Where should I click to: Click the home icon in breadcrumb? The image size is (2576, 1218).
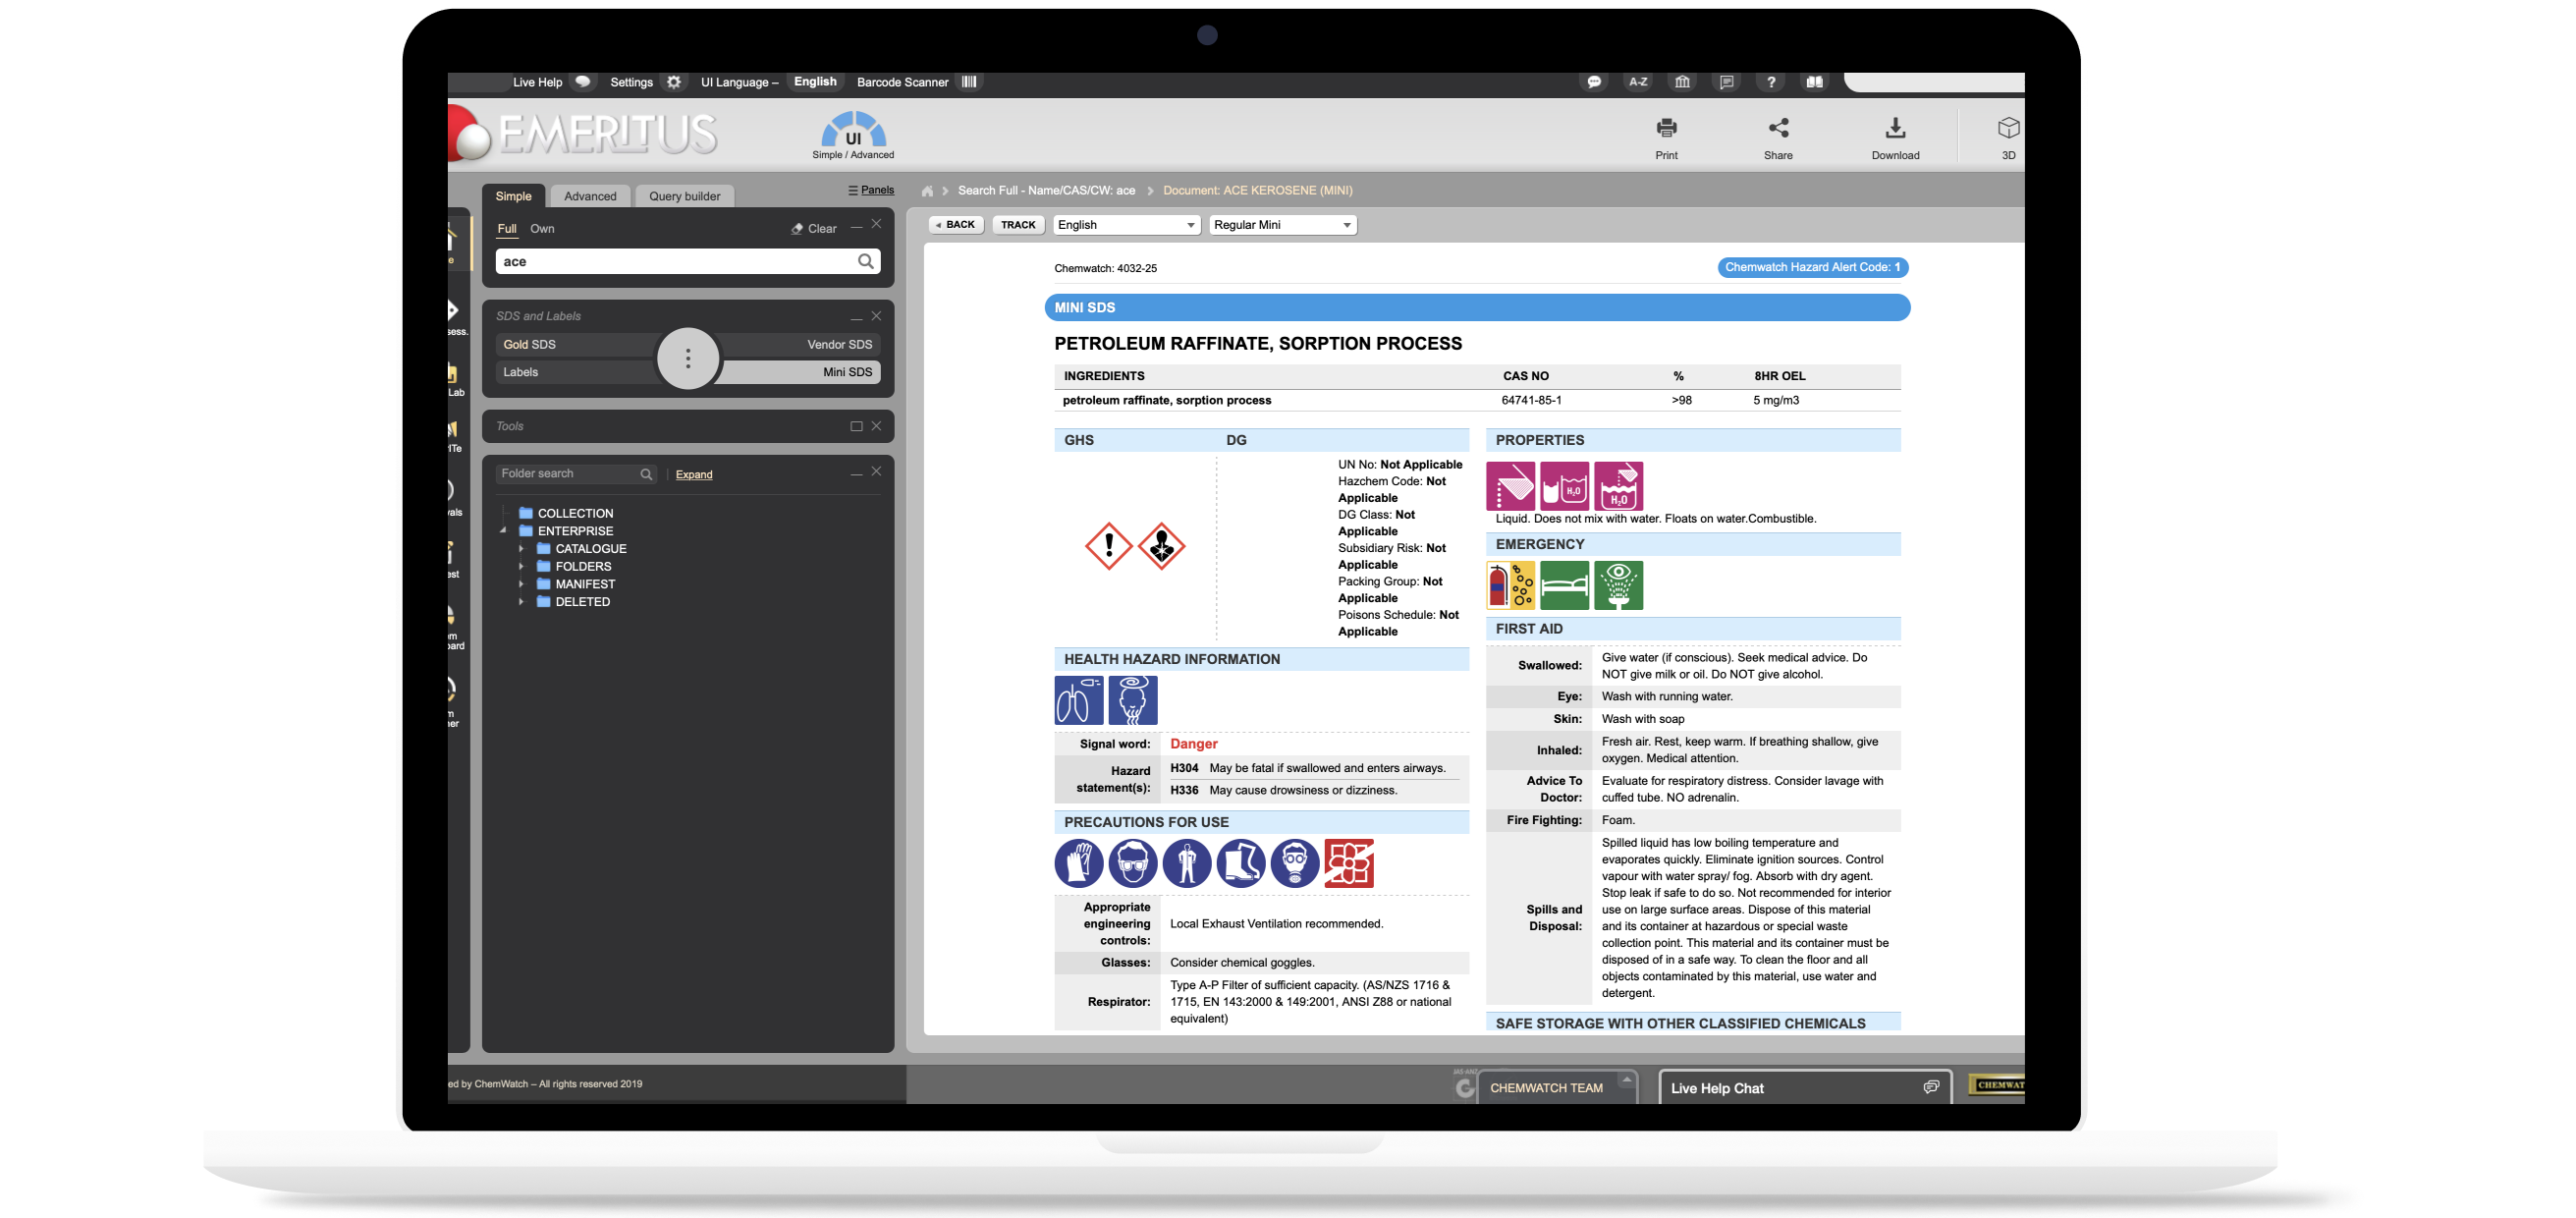tap(927, 191)
